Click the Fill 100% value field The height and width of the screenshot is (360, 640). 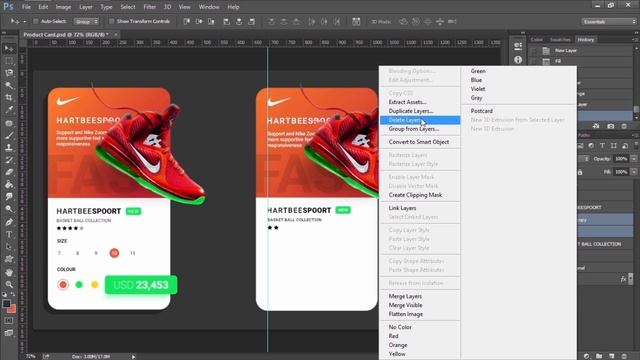621,172
